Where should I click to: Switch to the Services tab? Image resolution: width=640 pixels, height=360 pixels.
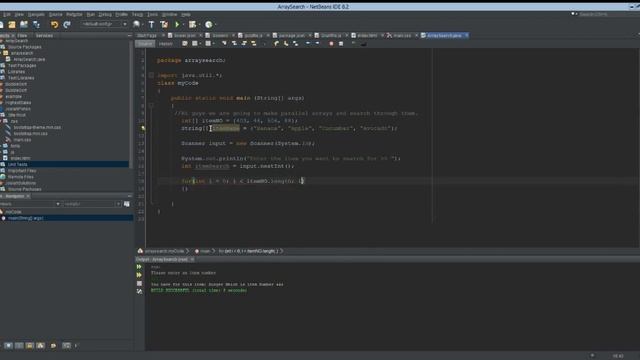click(x=44, y=36)
